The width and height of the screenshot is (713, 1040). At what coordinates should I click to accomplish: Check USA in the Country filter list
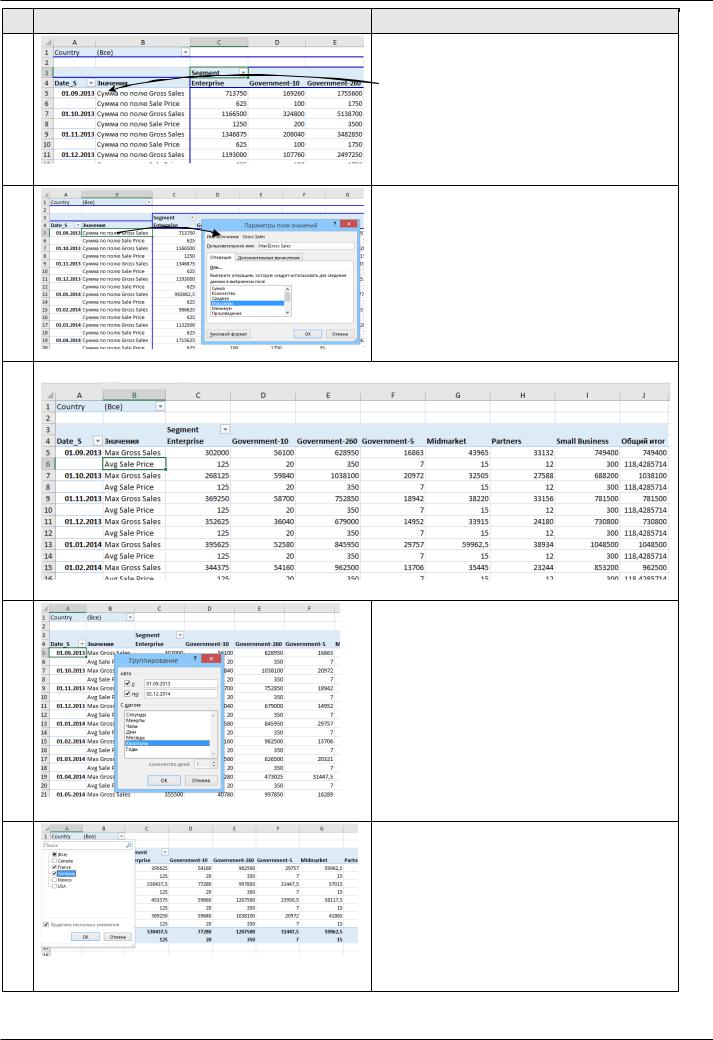(54, 886)
